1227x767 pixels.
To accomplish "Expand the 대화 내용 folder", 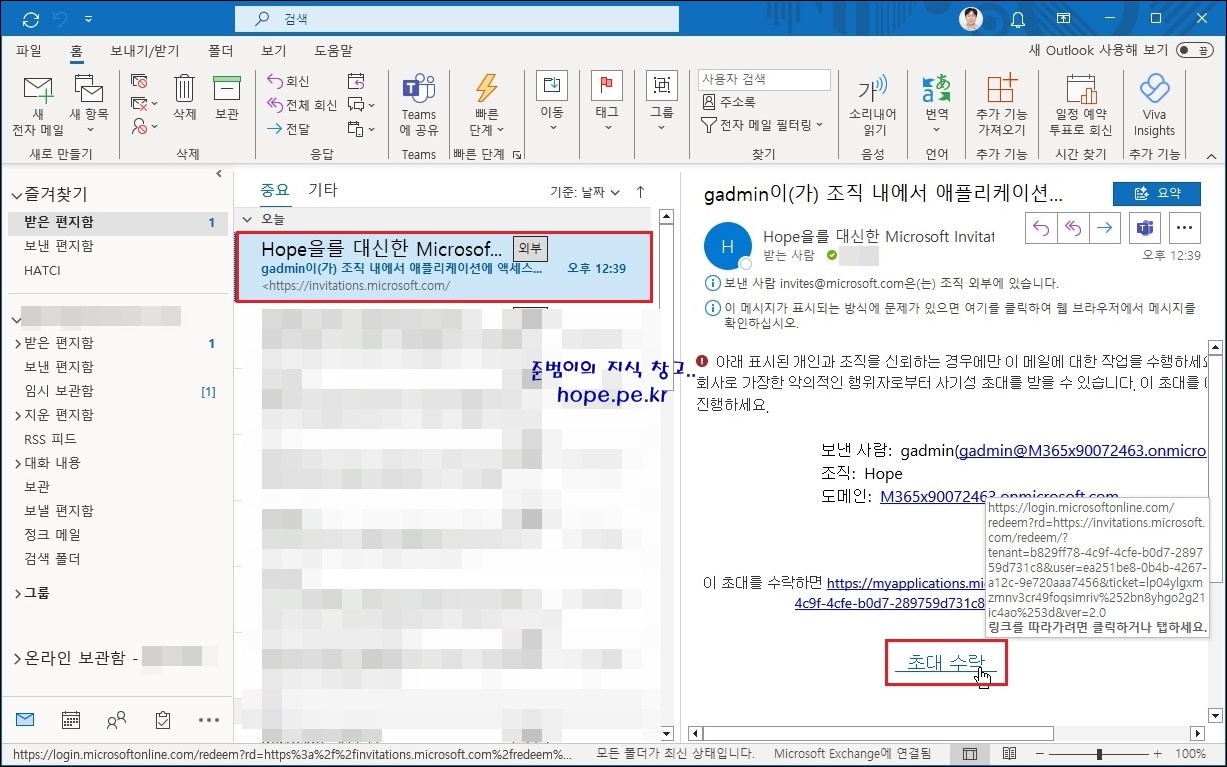I will [18, 463].
